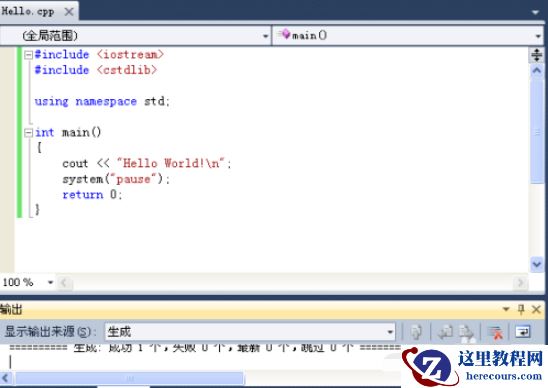
Task: Click the editor scroll down arrow
Action: pyautogui.click(x=537, y=264)
